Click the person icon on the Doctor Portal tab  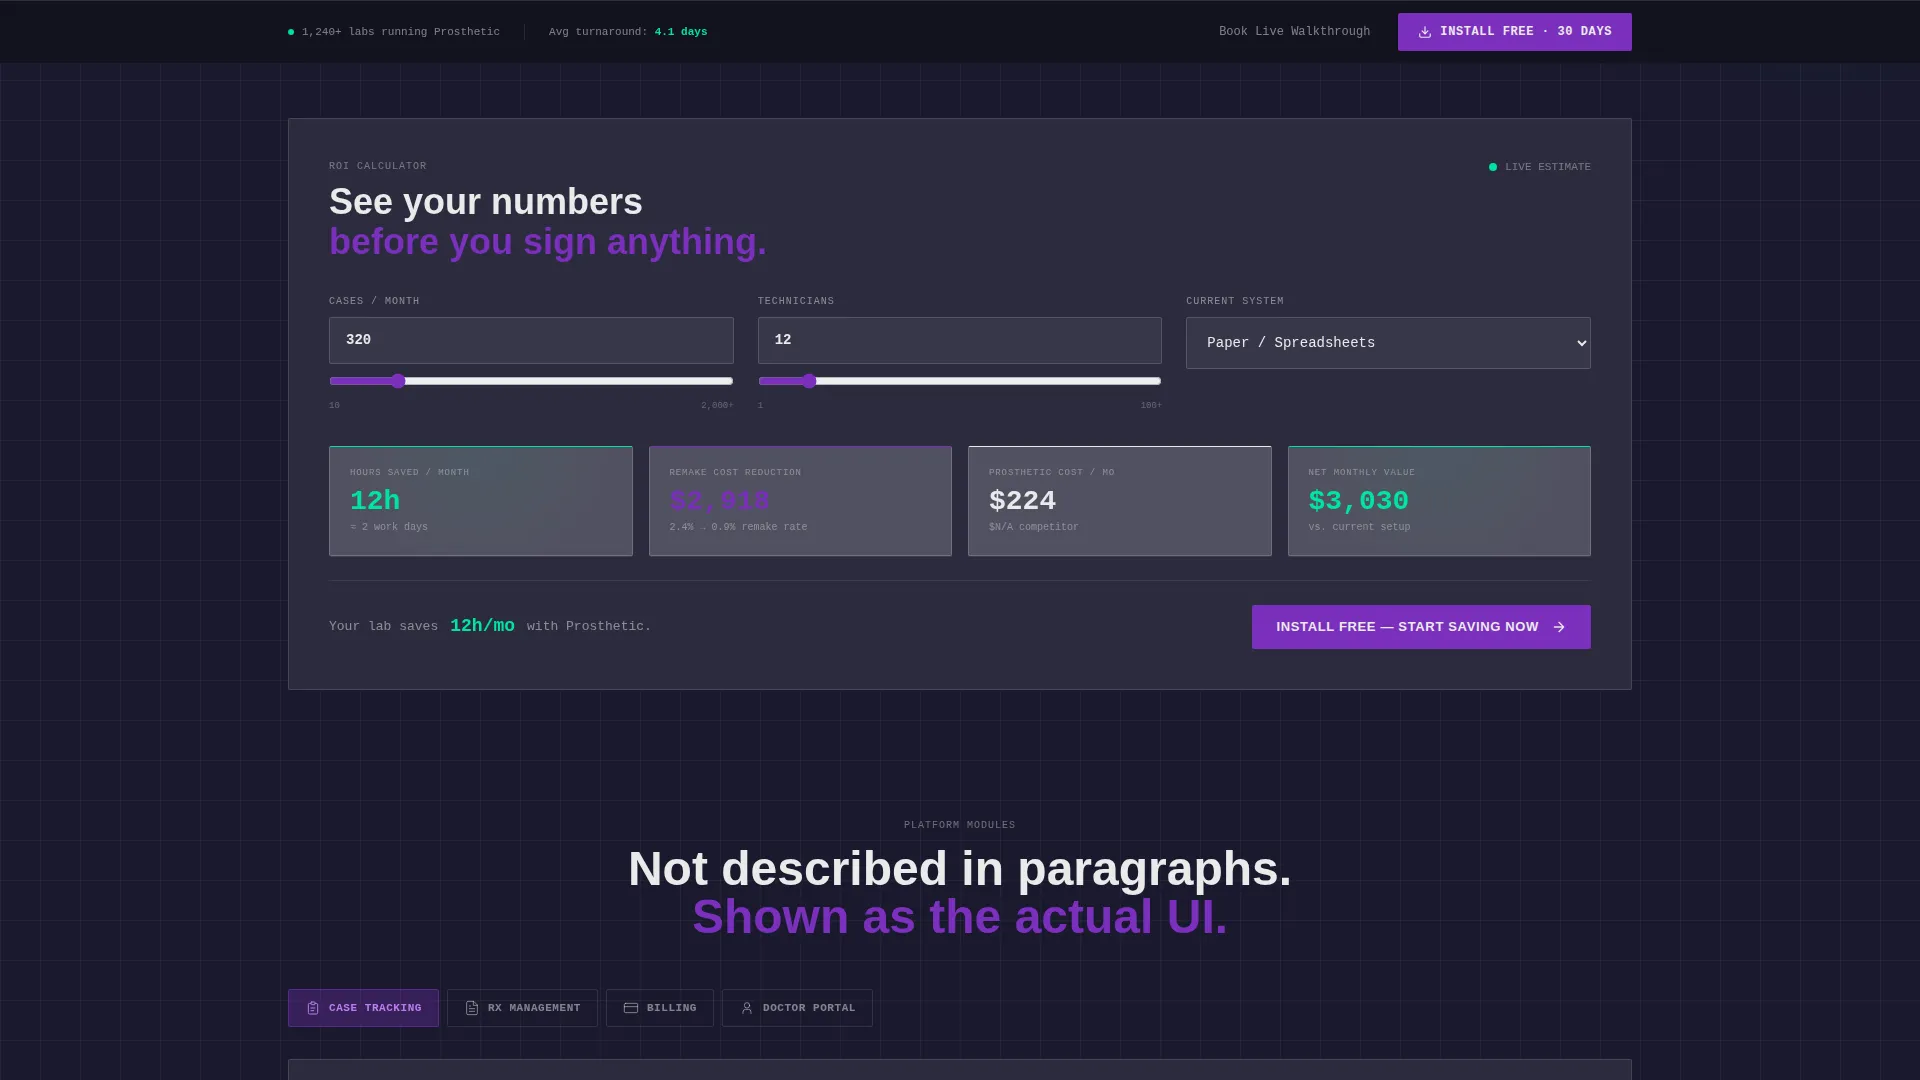coord(747,1008)
